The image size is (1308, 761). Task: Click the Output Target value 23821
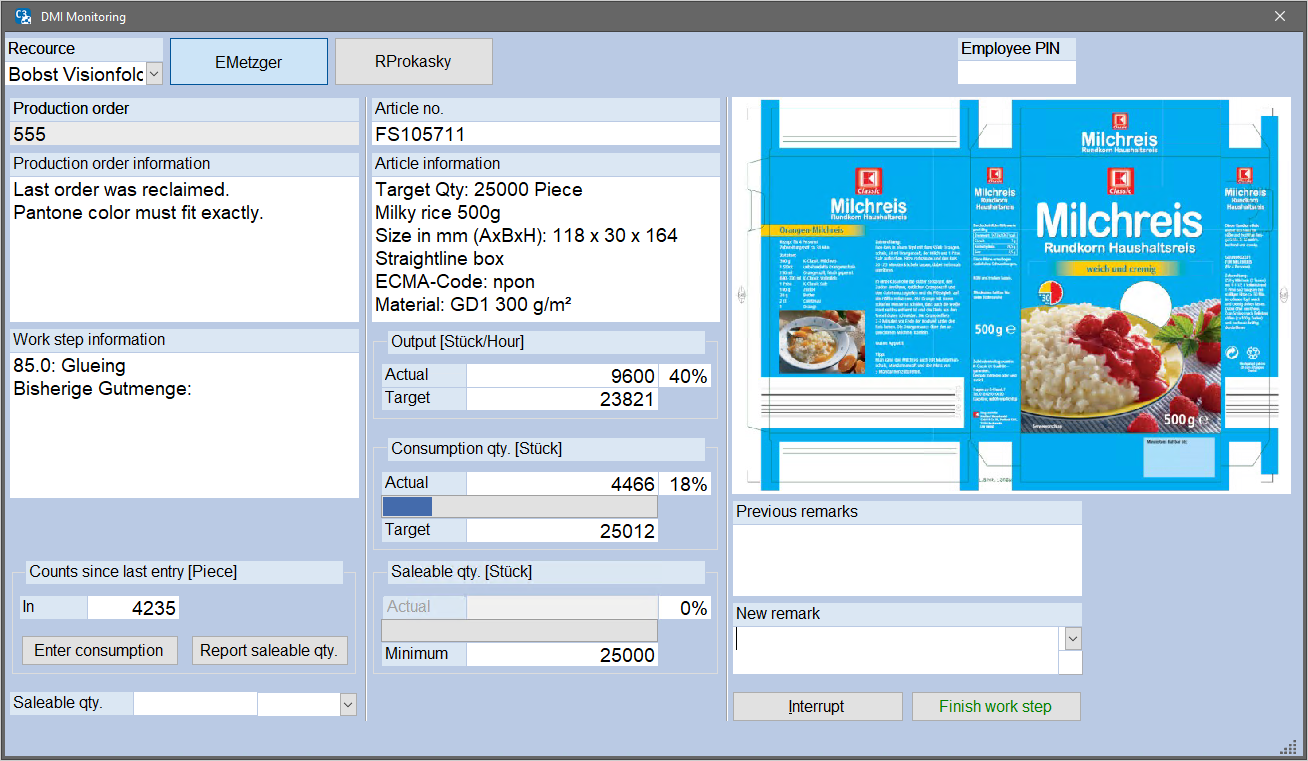coord(562,399)
